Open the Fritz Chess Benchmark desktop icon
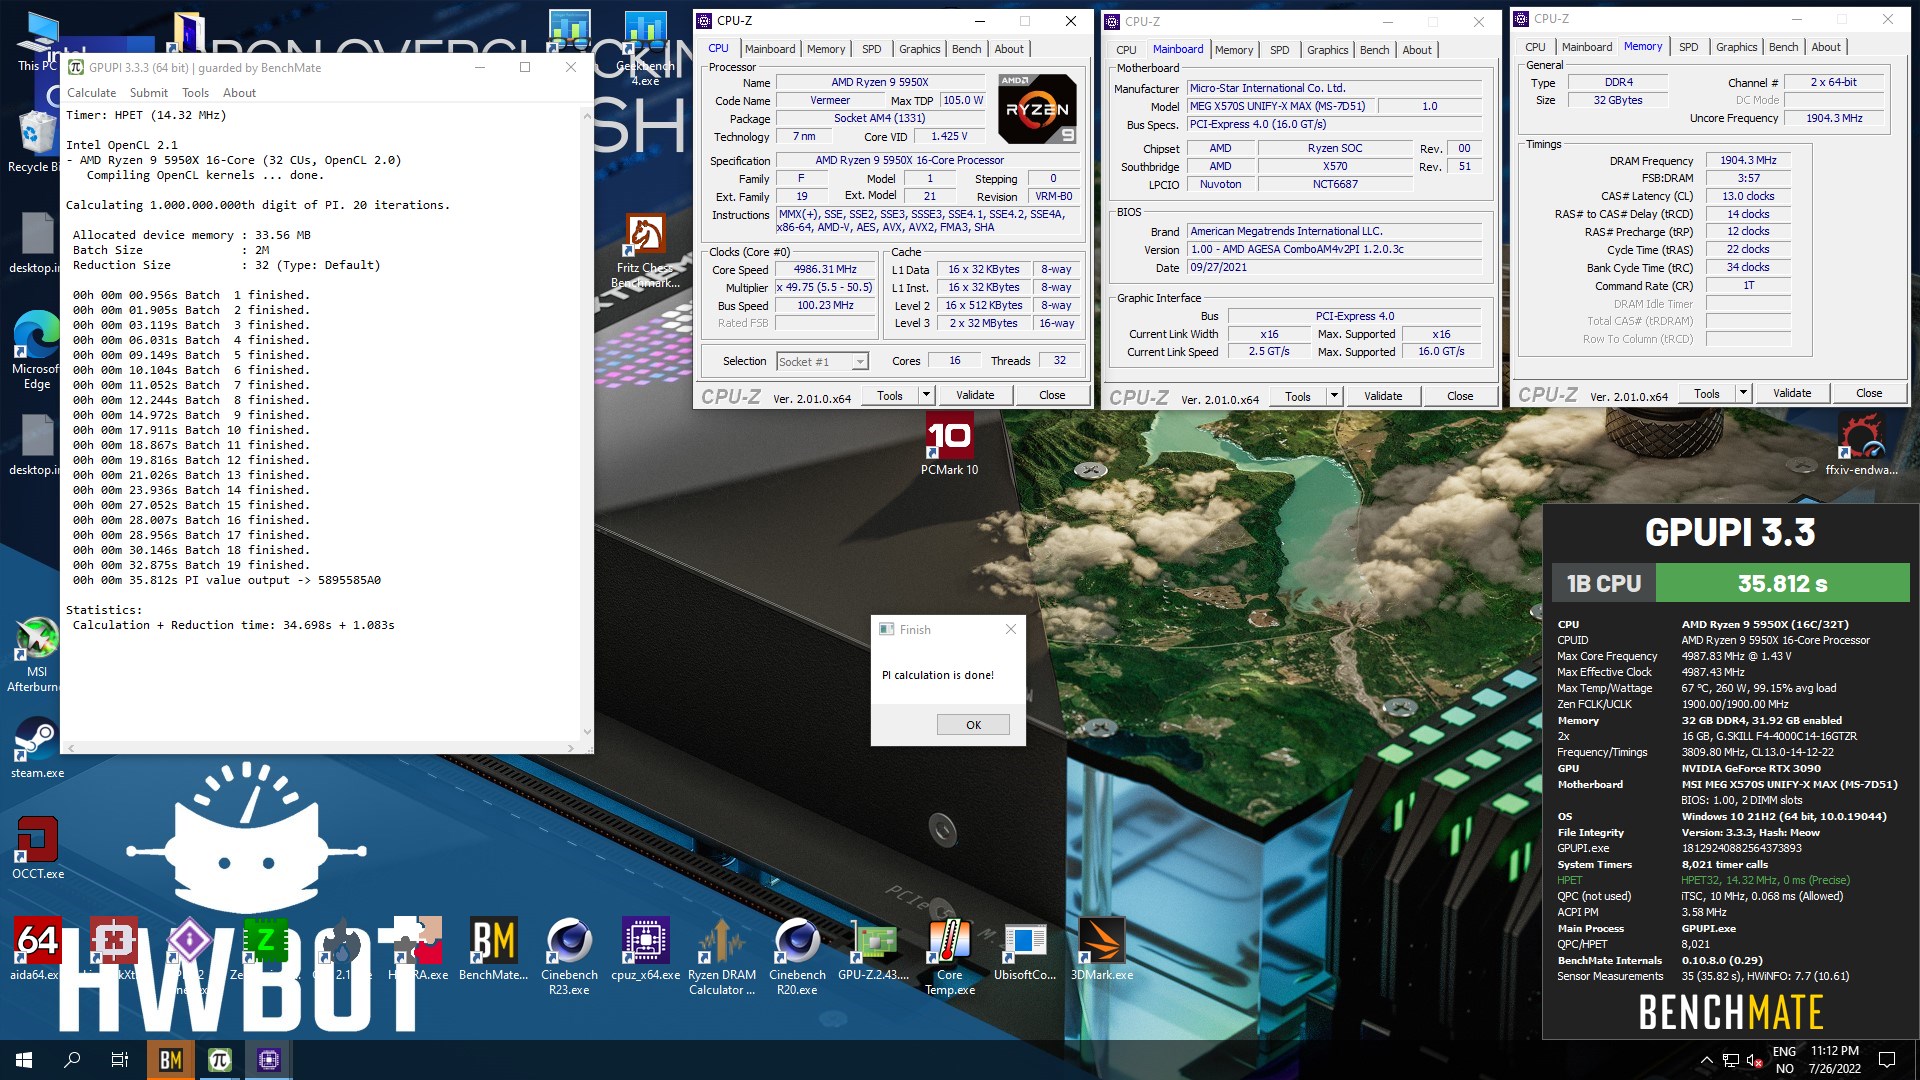 point(645,250)
